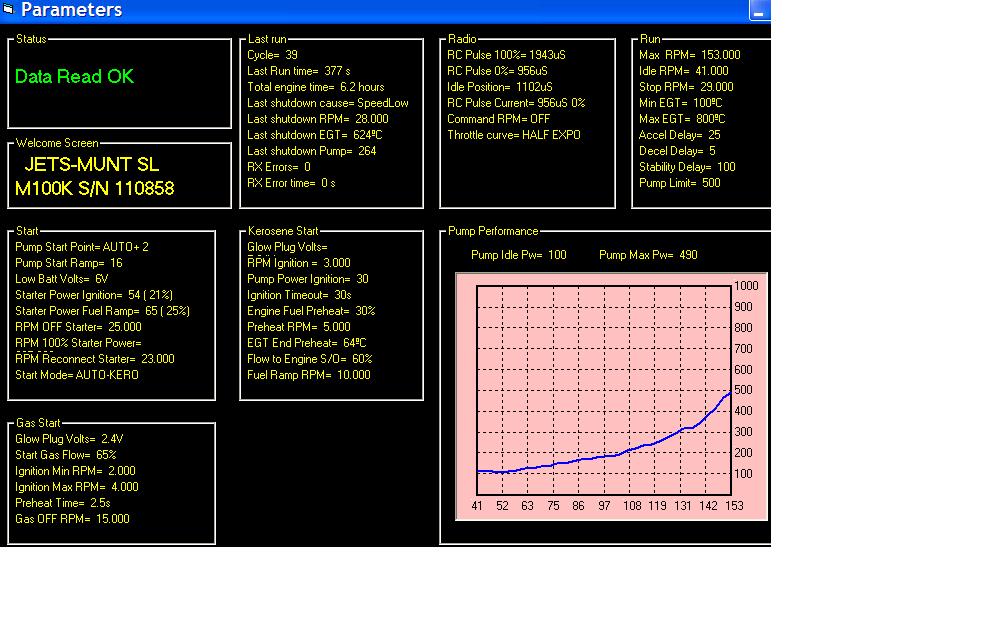The width and height of the screenshot is (1006, 619).
Task: Click the Max RPM value in Run panel
Action: pos(689,55)
